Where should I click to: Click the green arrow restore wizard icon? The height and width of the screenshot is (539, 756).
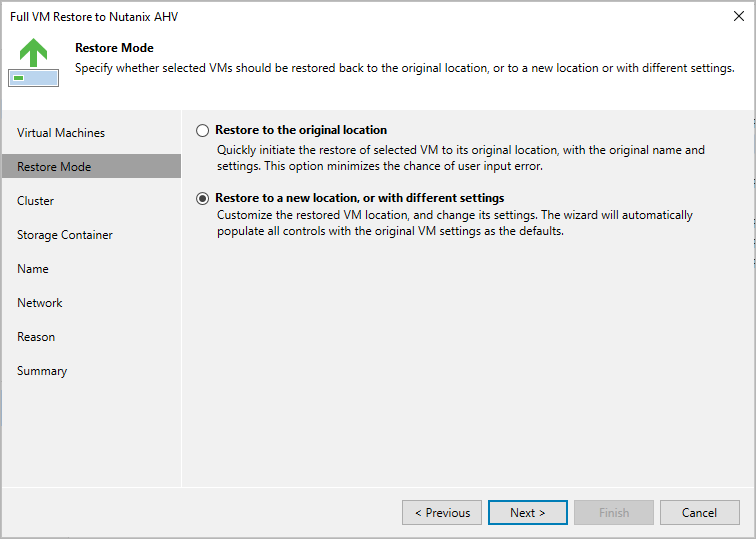tap(33, 62)
